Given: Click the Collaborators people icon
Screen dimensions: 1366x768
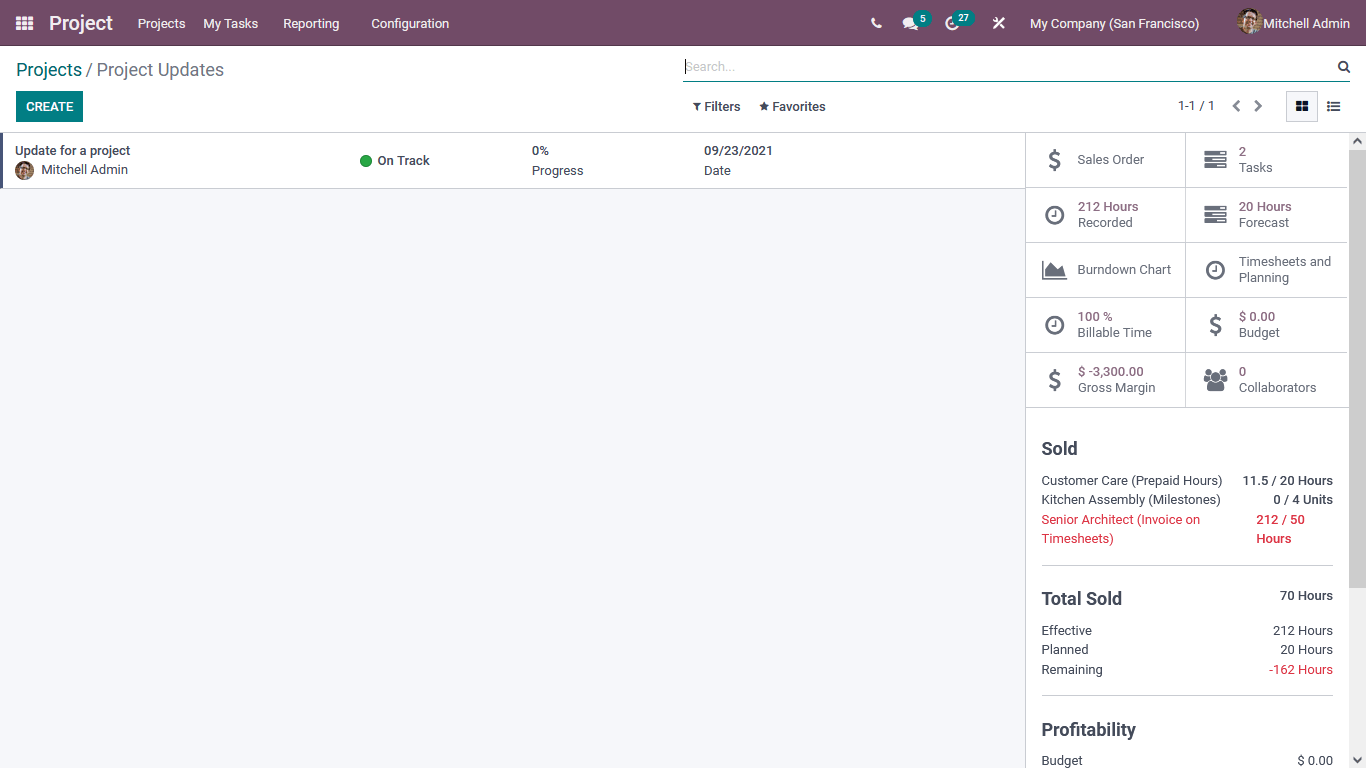Looking at the screenshot, I should [x=1215, y=380].
